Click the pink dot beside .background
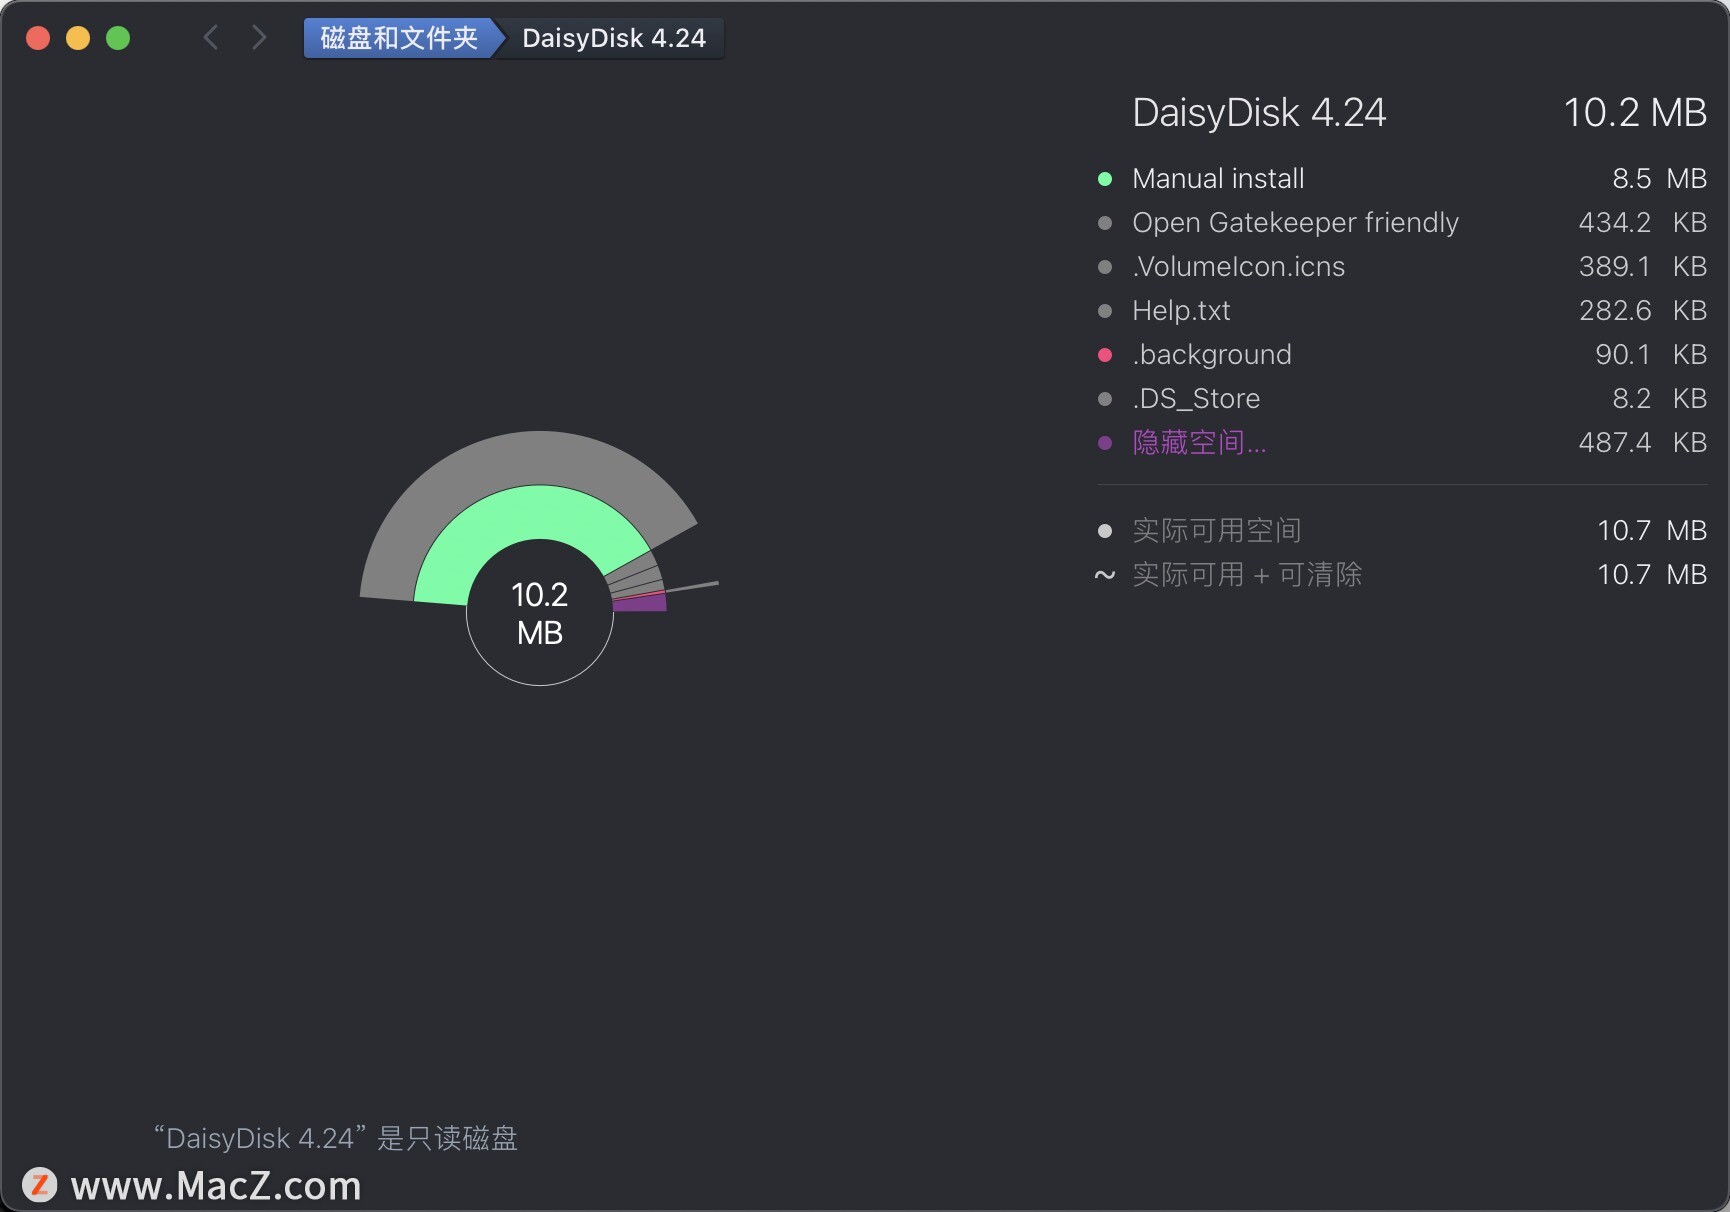The height and width of the screenshot is (1212, 1730). pyautogui.click(x=1105, y=355)
